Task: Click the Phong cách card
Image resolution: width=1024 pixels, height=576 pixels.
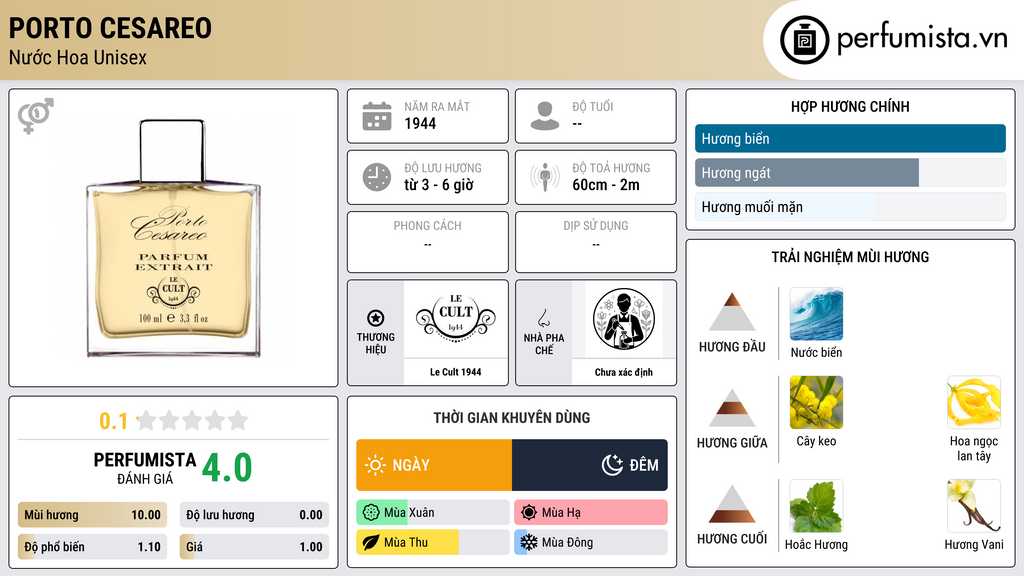Action: pyautogui.click(x=428, y=242)
